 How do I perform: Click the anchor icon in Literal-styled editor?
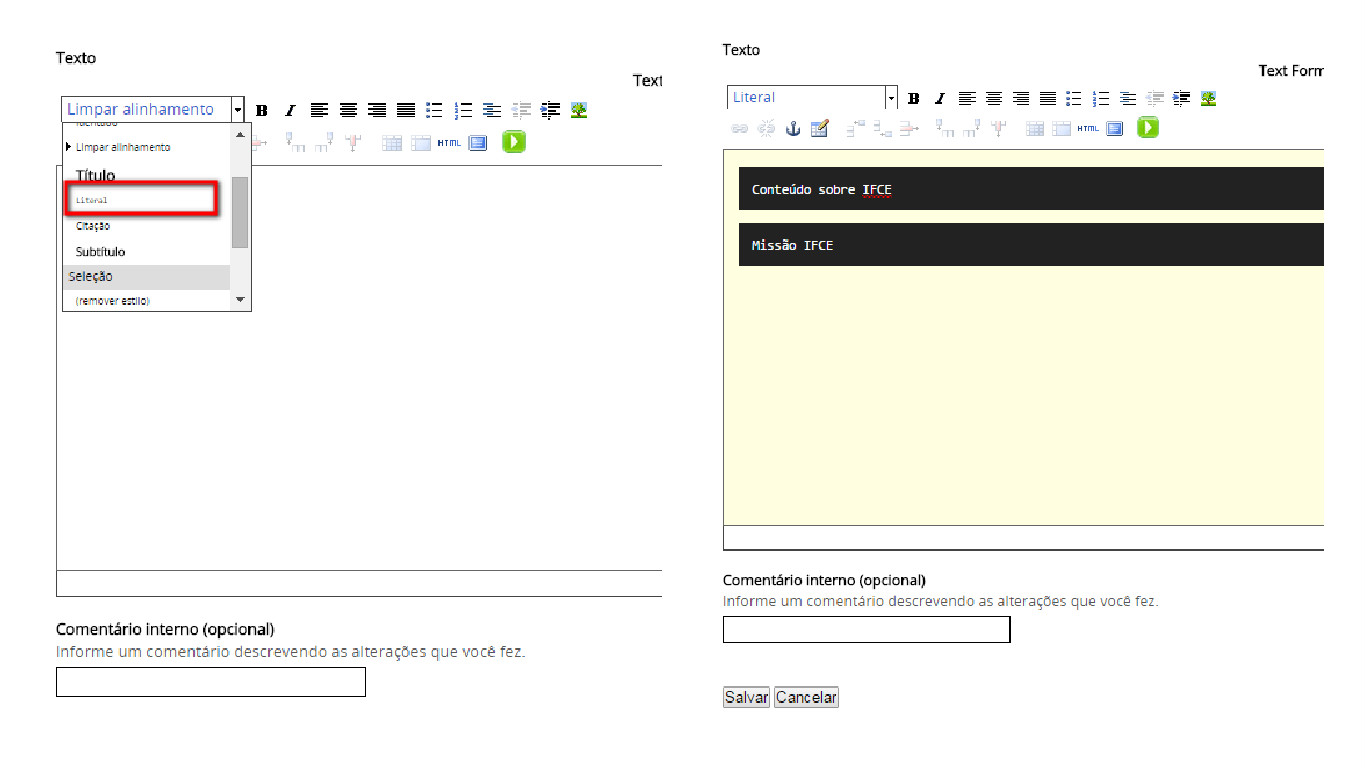(x=793, y=128)
